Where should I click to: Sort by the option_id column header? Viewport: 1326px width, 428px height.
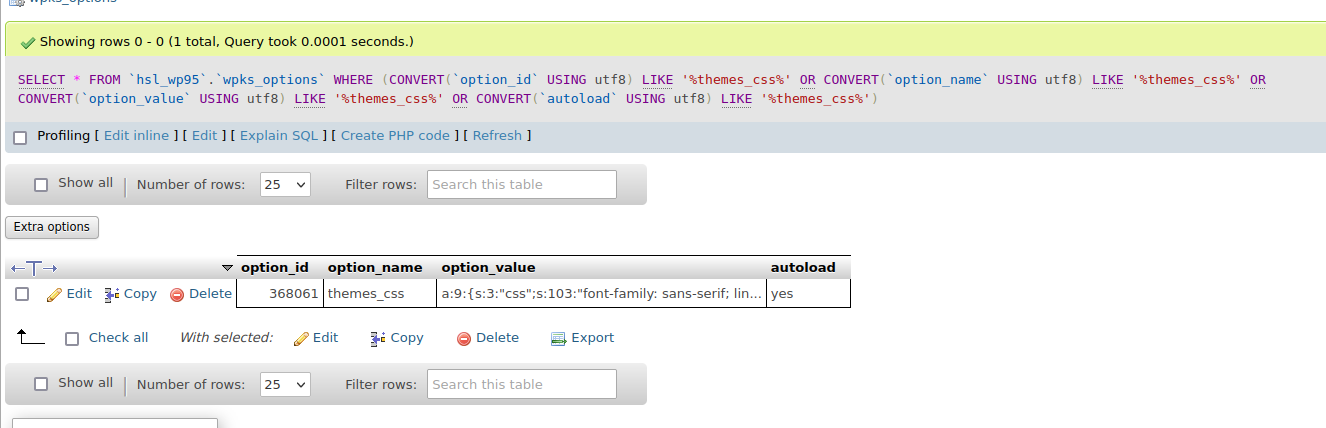(x=275, y=268)
